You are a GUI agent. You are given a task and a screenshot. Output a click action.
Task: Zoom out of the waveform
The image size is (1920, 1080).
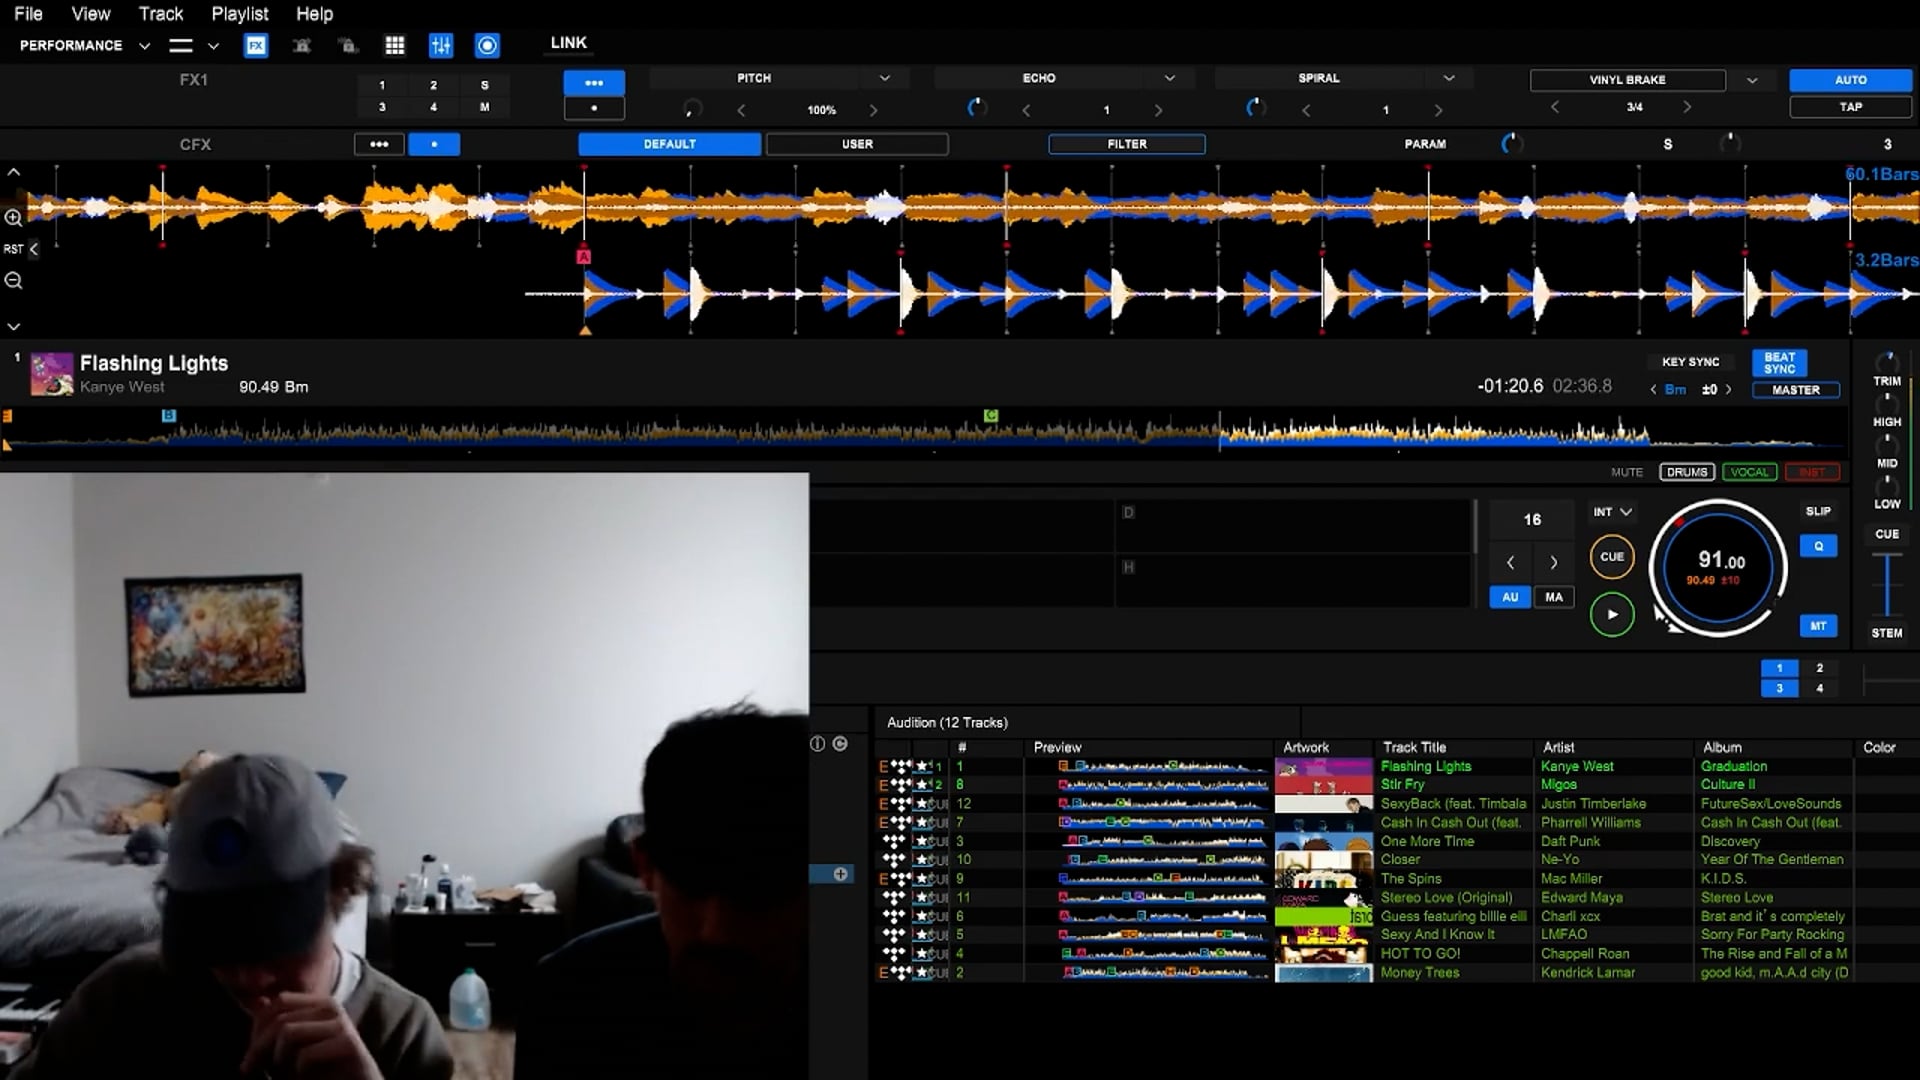(13, 281)
